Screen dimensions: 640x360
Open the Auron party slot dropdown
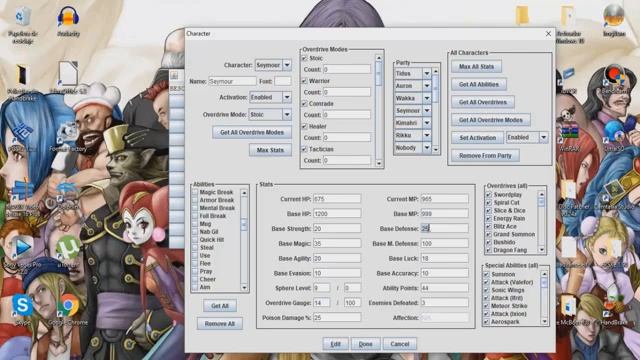click(x=427, y=86)
